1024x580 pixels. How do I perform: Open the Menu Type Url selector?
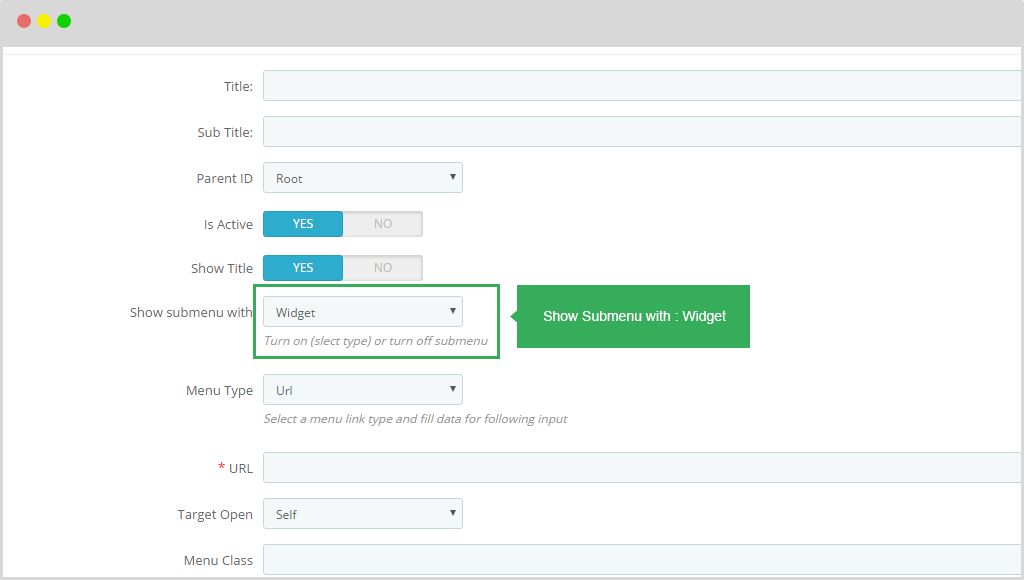(x=362, y=389)
